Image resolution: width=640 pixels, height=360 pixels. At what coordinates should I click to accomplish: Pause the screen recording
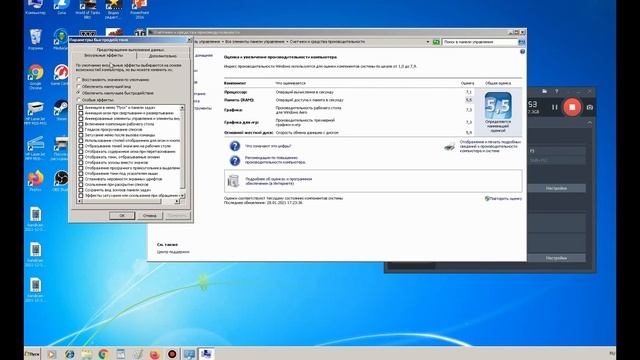point(554,107)
